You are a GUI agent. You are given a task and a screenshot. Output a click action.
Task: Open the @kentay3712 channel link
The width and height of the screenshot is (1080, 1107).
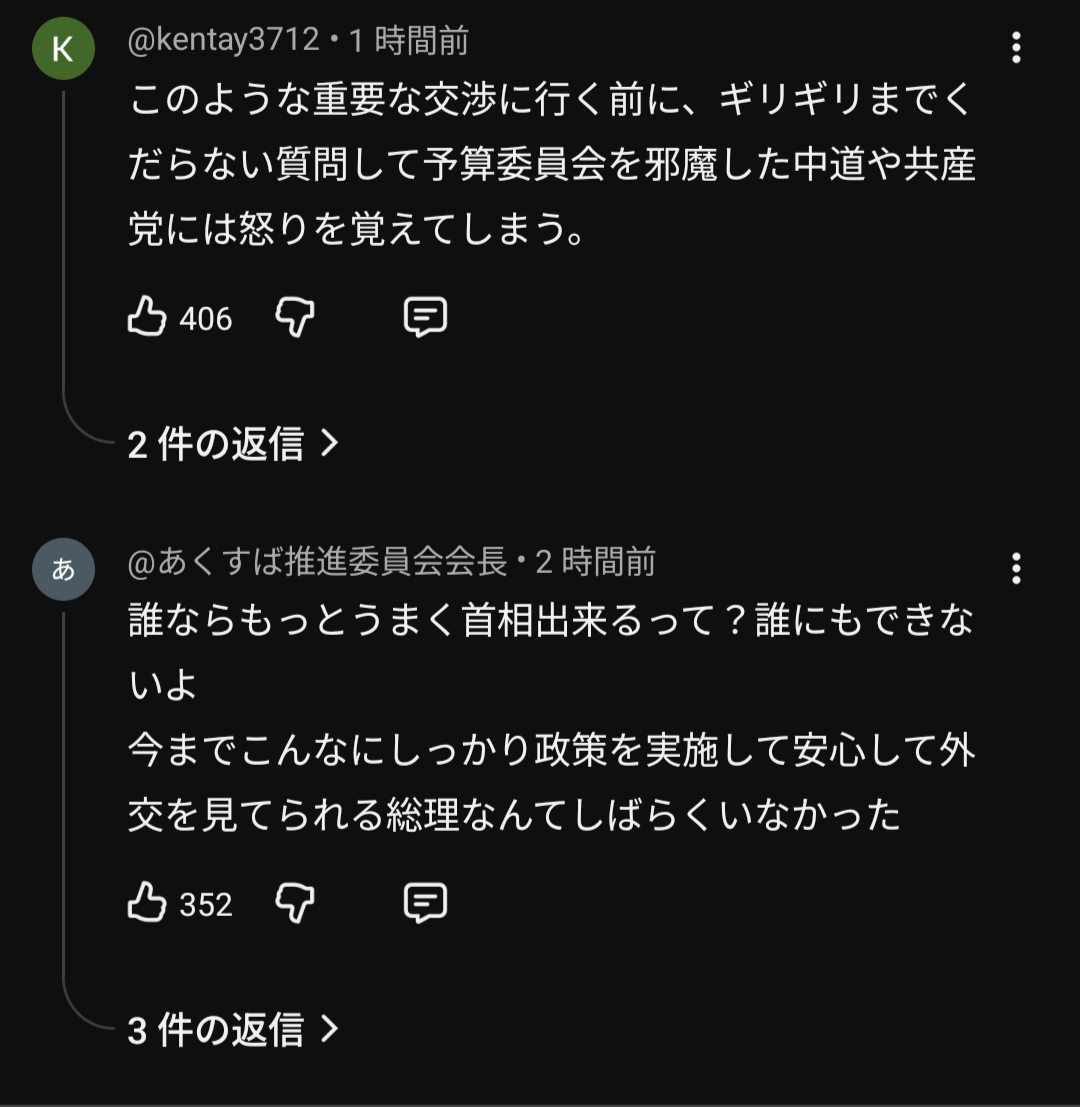pyautogui.click(x=224, y=41)
